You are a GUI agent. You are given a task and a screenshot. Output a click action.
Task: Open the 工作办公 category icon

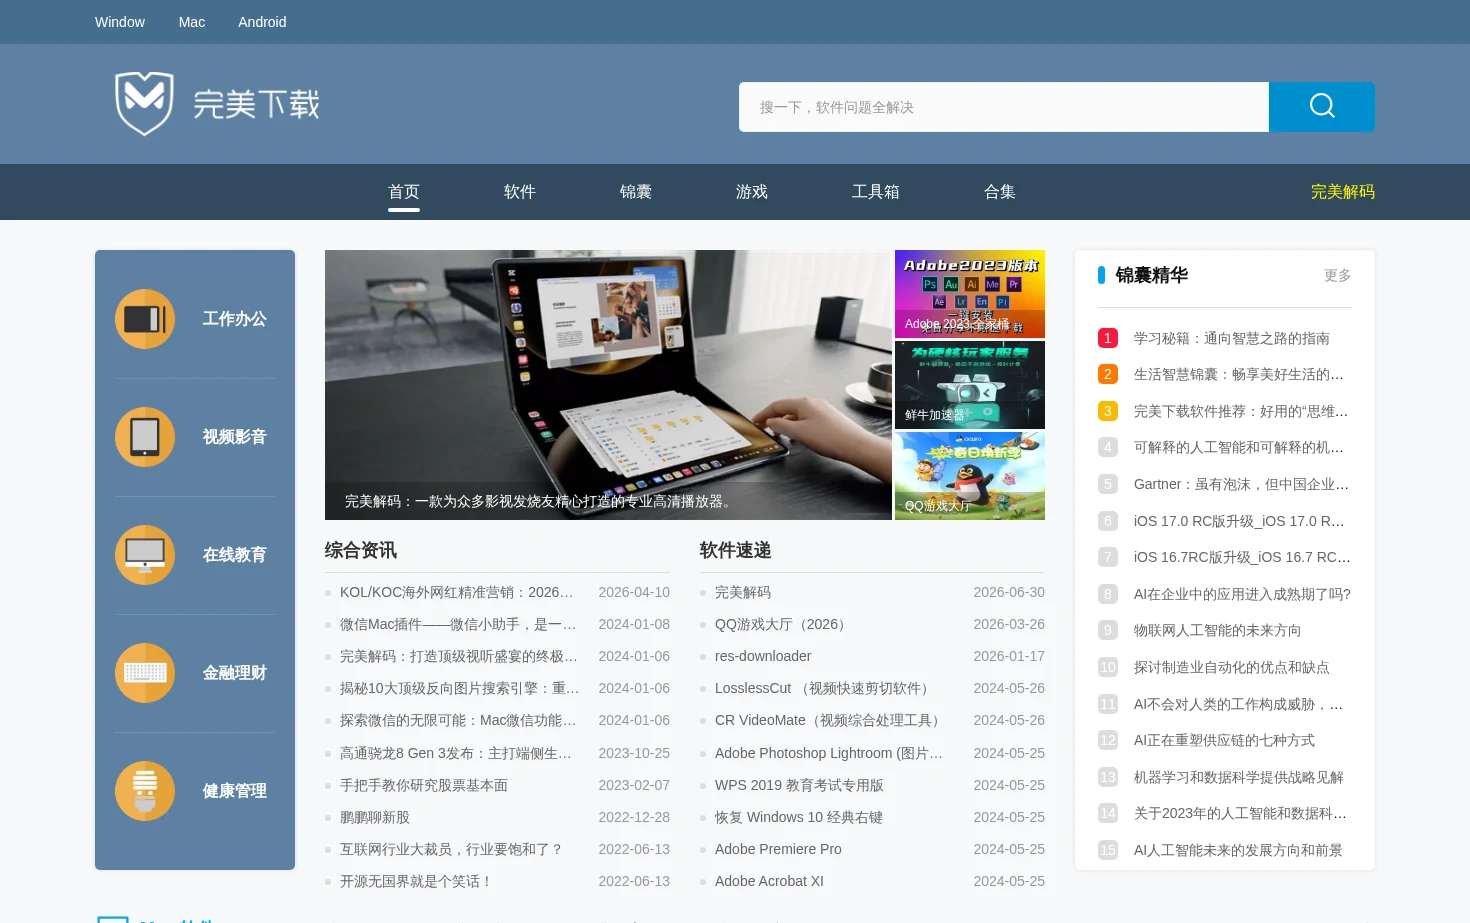click(x=145, y=319)
